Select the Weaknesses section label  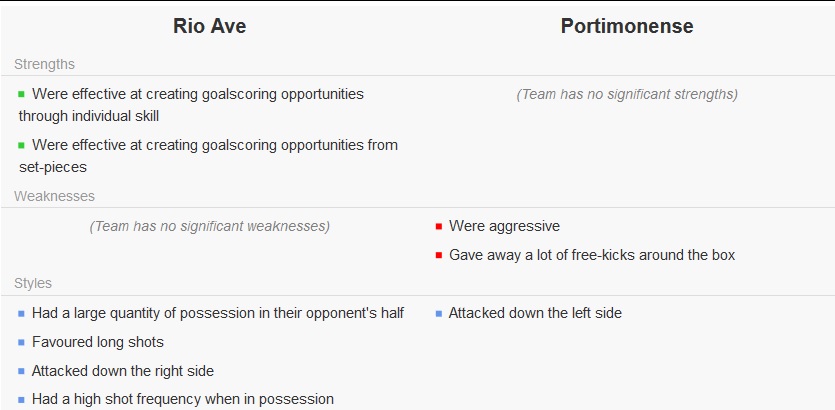[x=54, y=196]
